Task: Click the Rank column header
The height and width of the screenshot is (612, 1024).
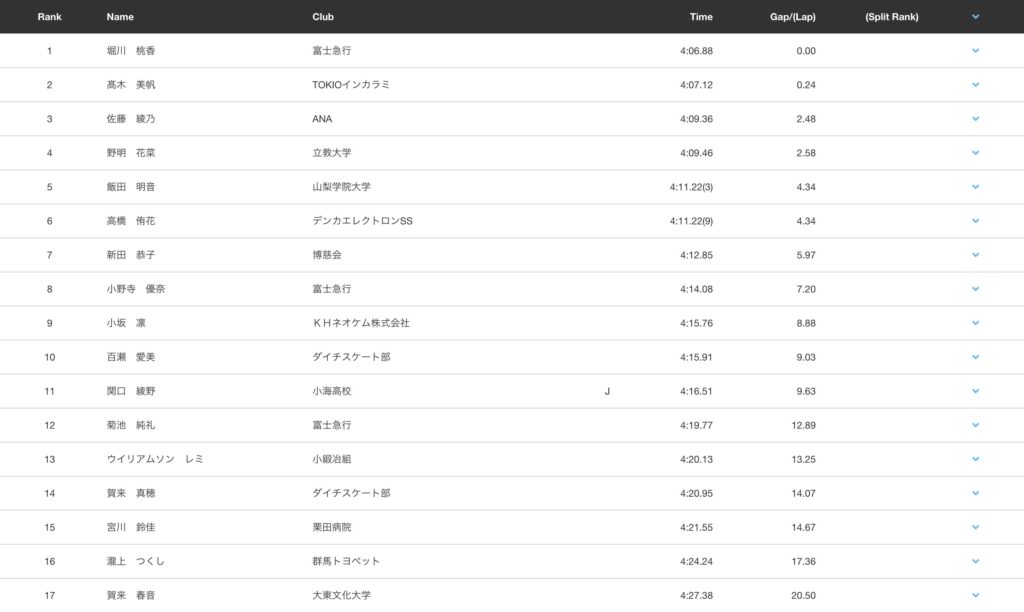Action: point(49,17)
